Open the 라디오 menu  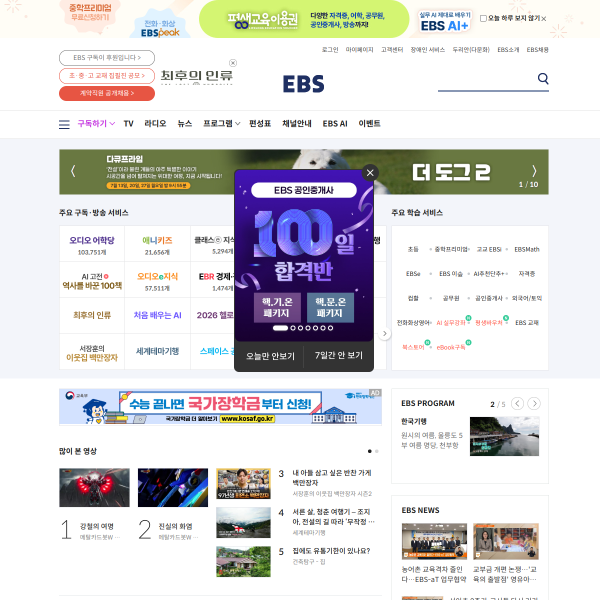tap(155, 123)
